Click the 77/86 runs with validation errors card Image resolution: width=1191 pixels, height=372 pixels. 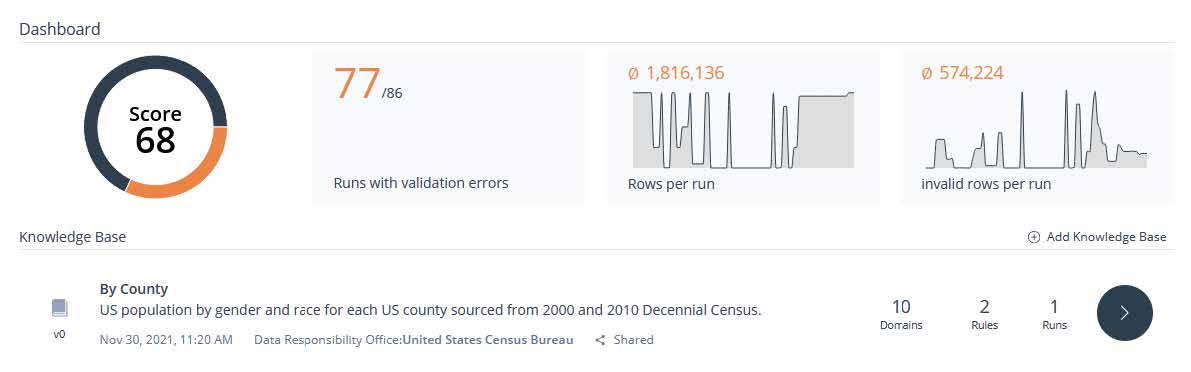click(x=448, y=128)
